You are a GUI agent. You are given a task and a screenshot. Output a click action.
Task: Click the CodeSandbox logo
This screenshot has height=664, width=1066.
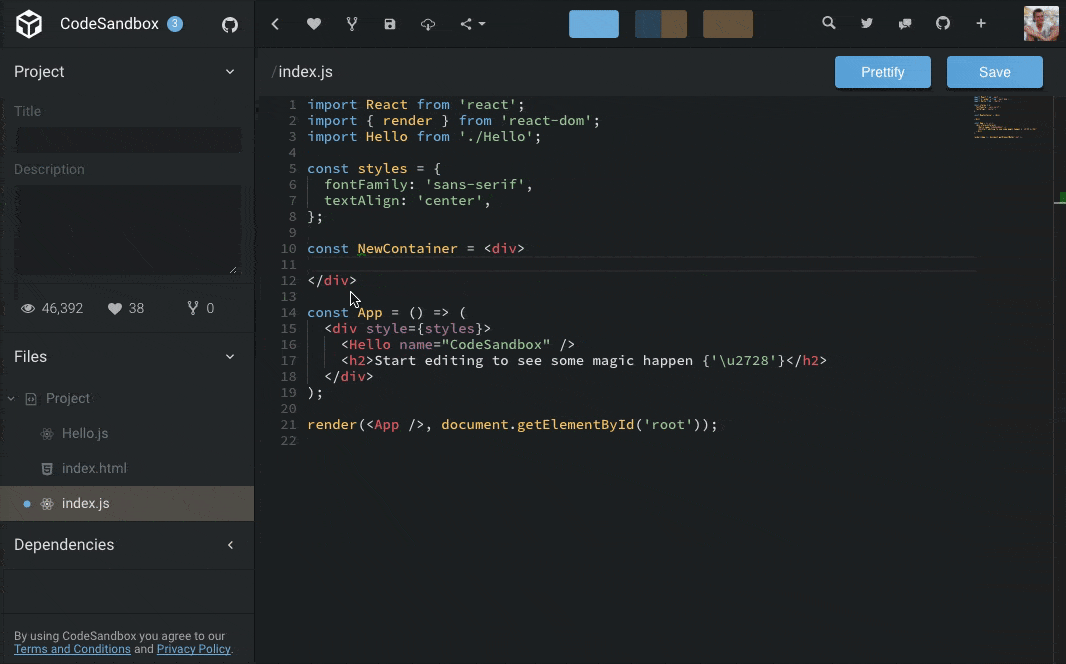[x=29, y=23]
